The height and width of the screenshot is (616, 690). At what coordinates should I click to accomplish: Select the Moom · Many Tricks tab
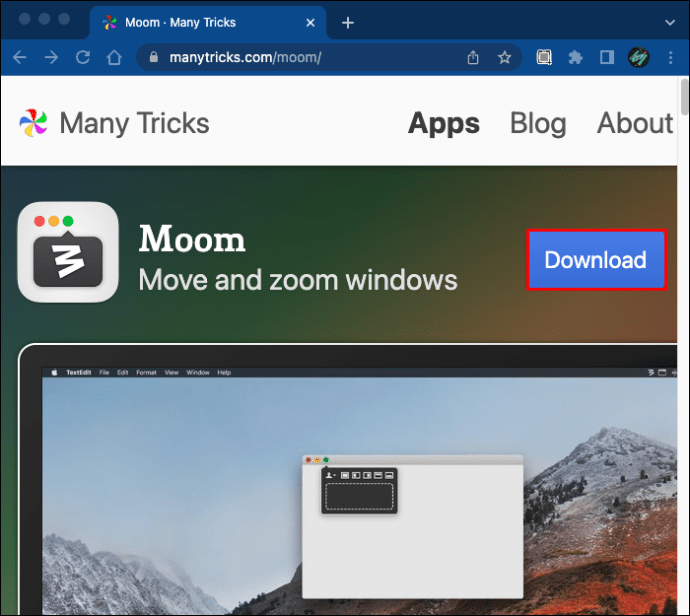tap(208, 22)
